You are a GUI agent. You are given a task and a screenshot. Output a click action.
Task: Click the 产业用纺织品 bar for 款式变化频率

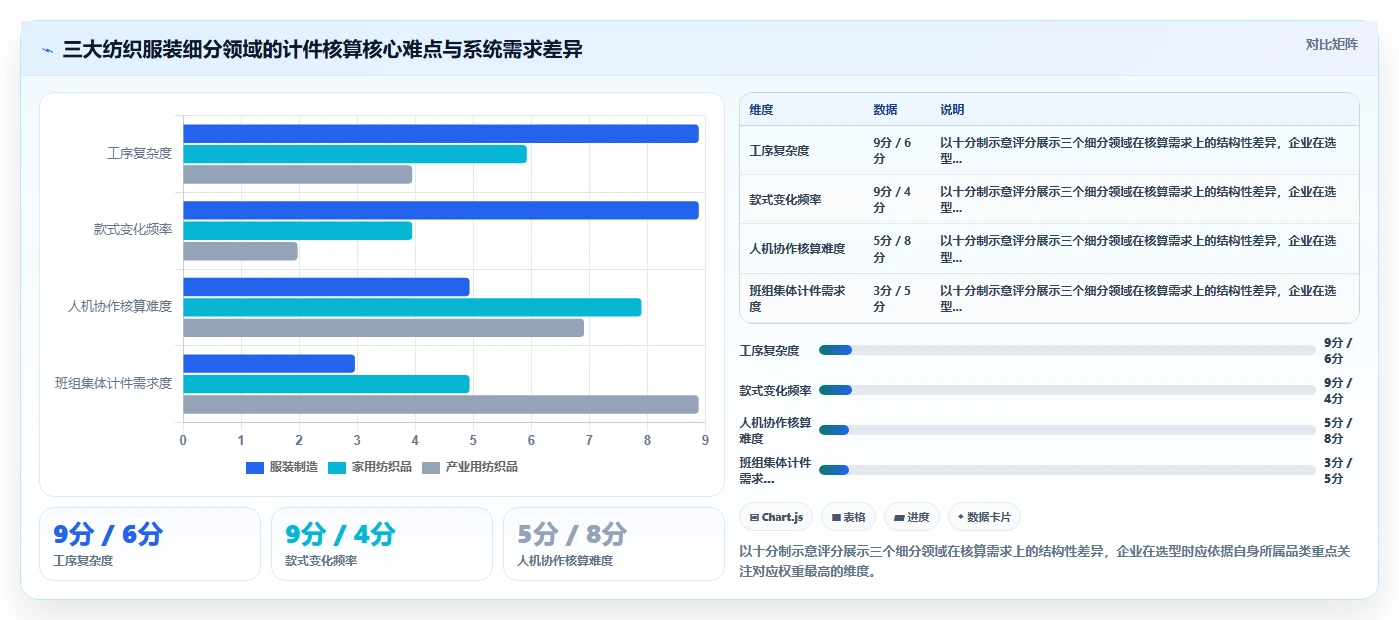[x=240, y=251]
